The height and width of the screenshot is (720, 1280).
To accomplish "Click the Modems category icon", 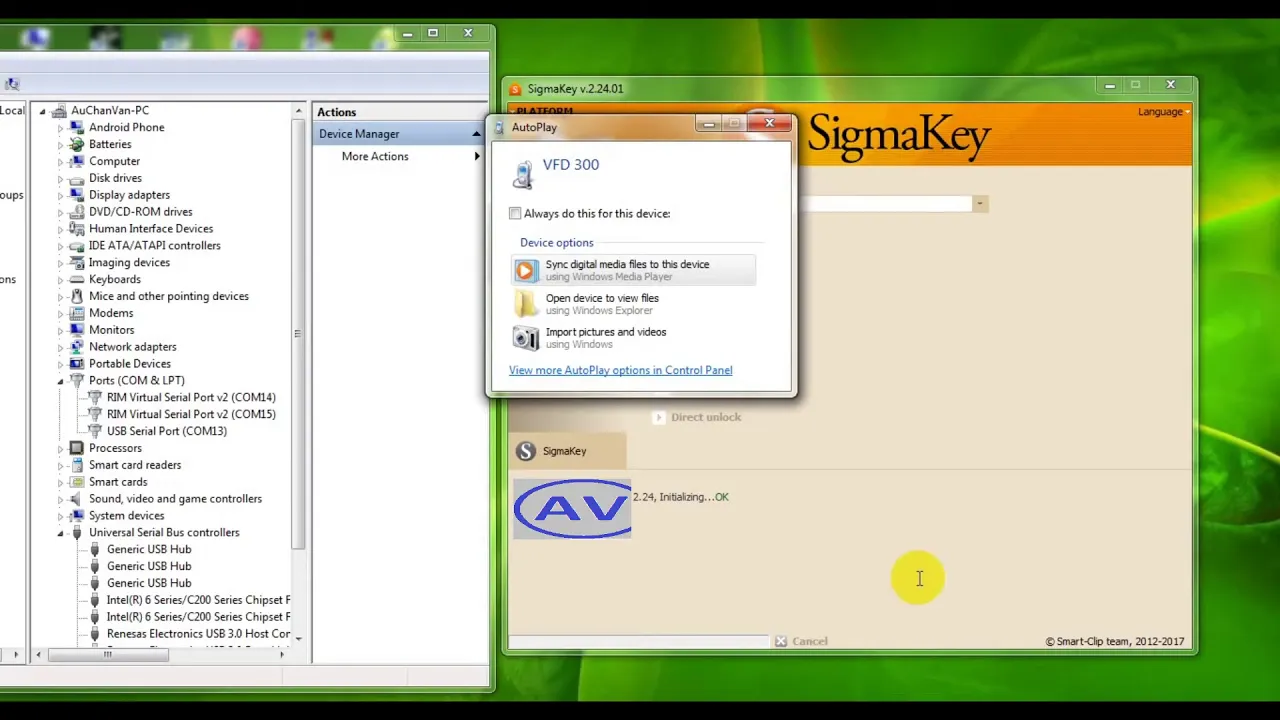I will coord(77,313).
